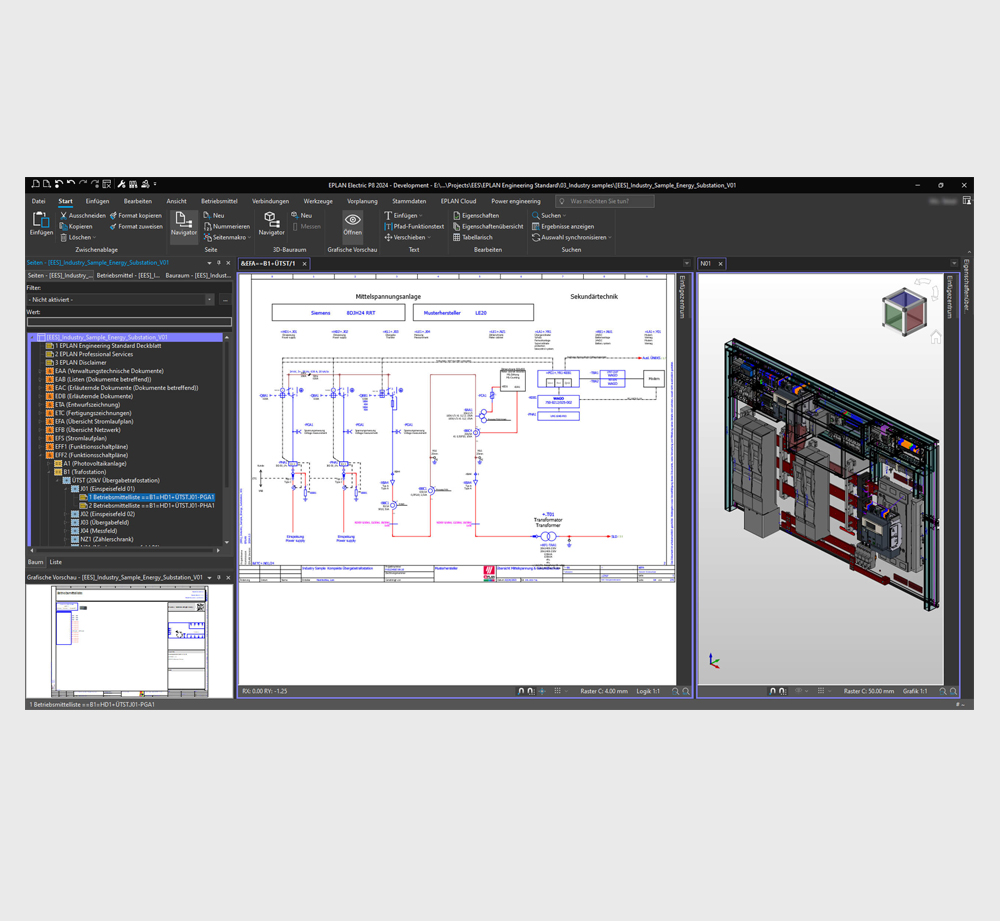Click Neu in the 3D-Bauraum group
The height and width of the screenshot is (921, 1000).
click(x=302, y=216)
